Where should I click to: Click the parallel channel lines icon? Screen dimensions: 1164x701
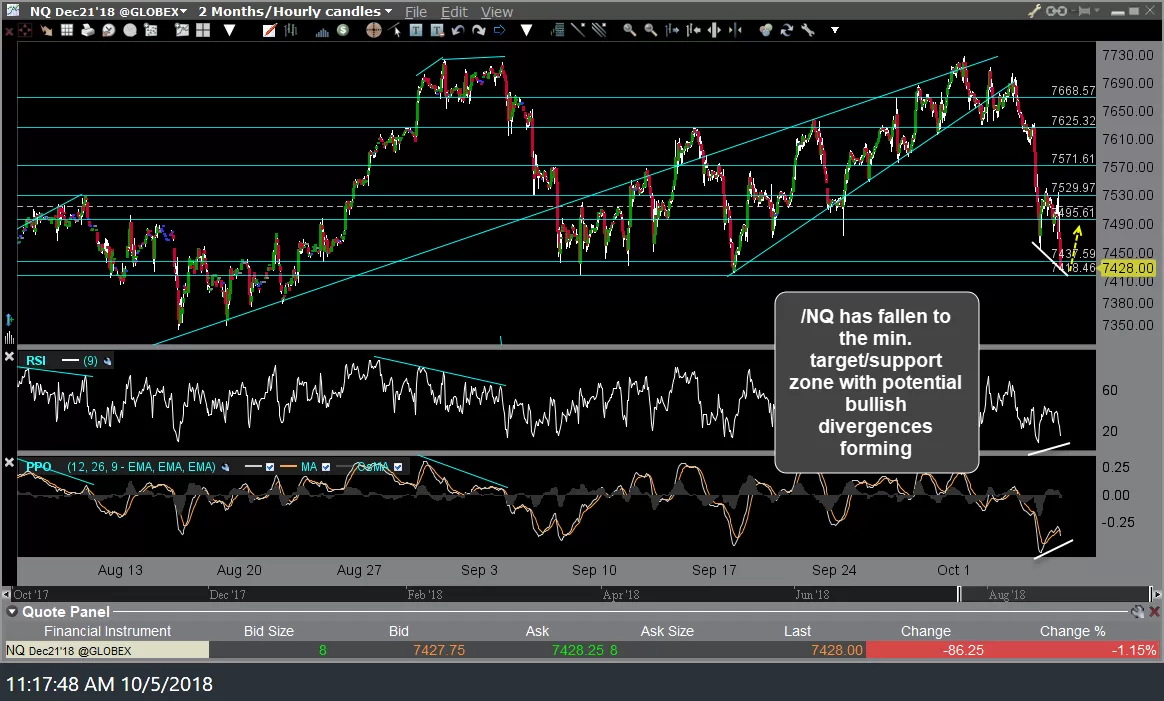tap(599, 30)
